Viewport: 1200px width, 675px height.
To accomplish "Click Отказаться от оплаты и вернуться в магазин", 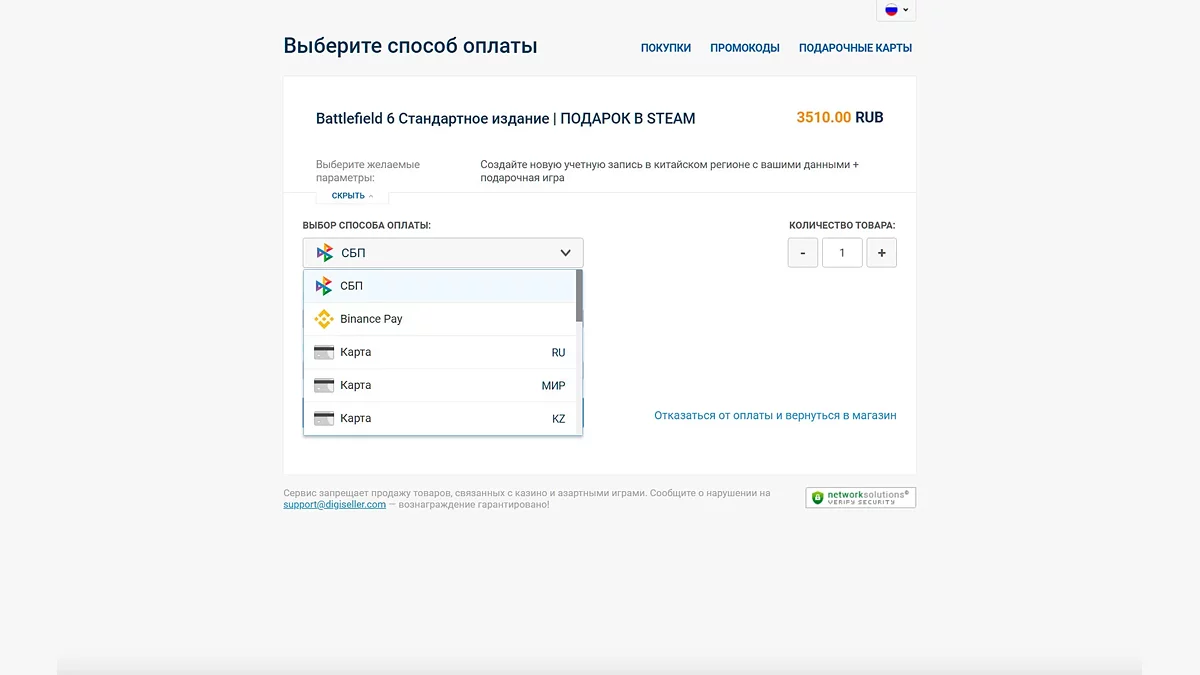I will coord(775,415).
